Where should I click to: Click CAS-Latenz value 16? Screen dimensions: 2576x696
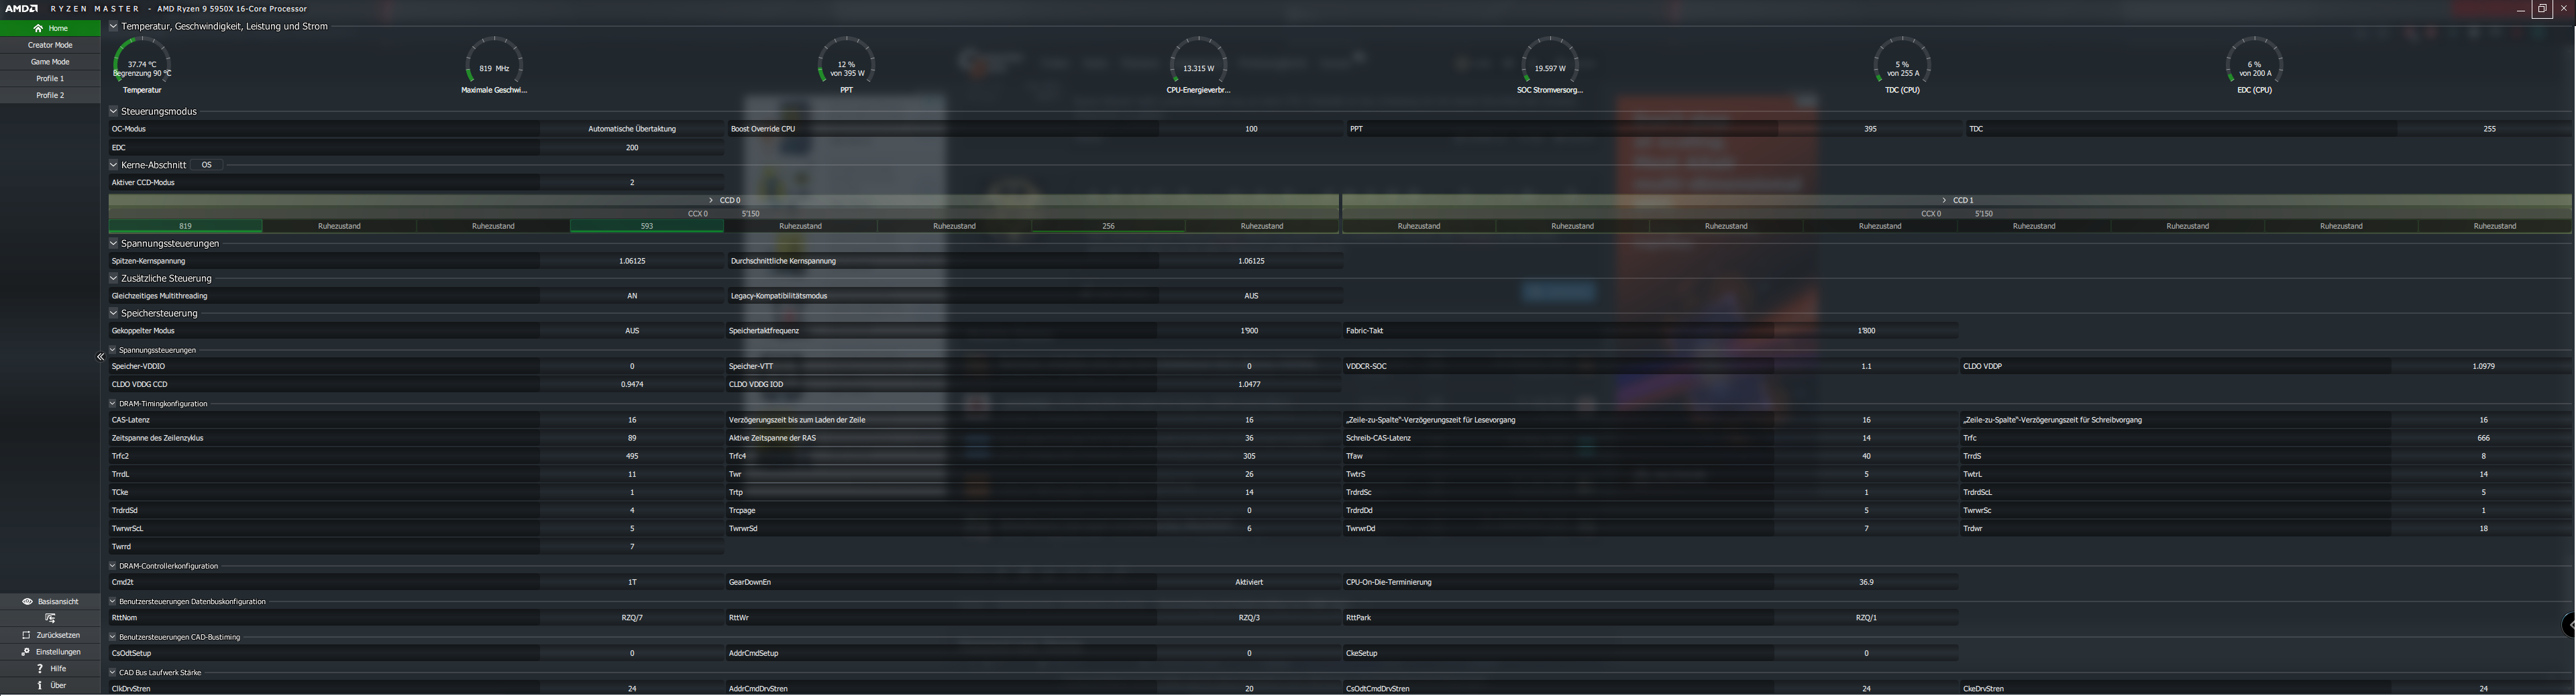[632, 420]
